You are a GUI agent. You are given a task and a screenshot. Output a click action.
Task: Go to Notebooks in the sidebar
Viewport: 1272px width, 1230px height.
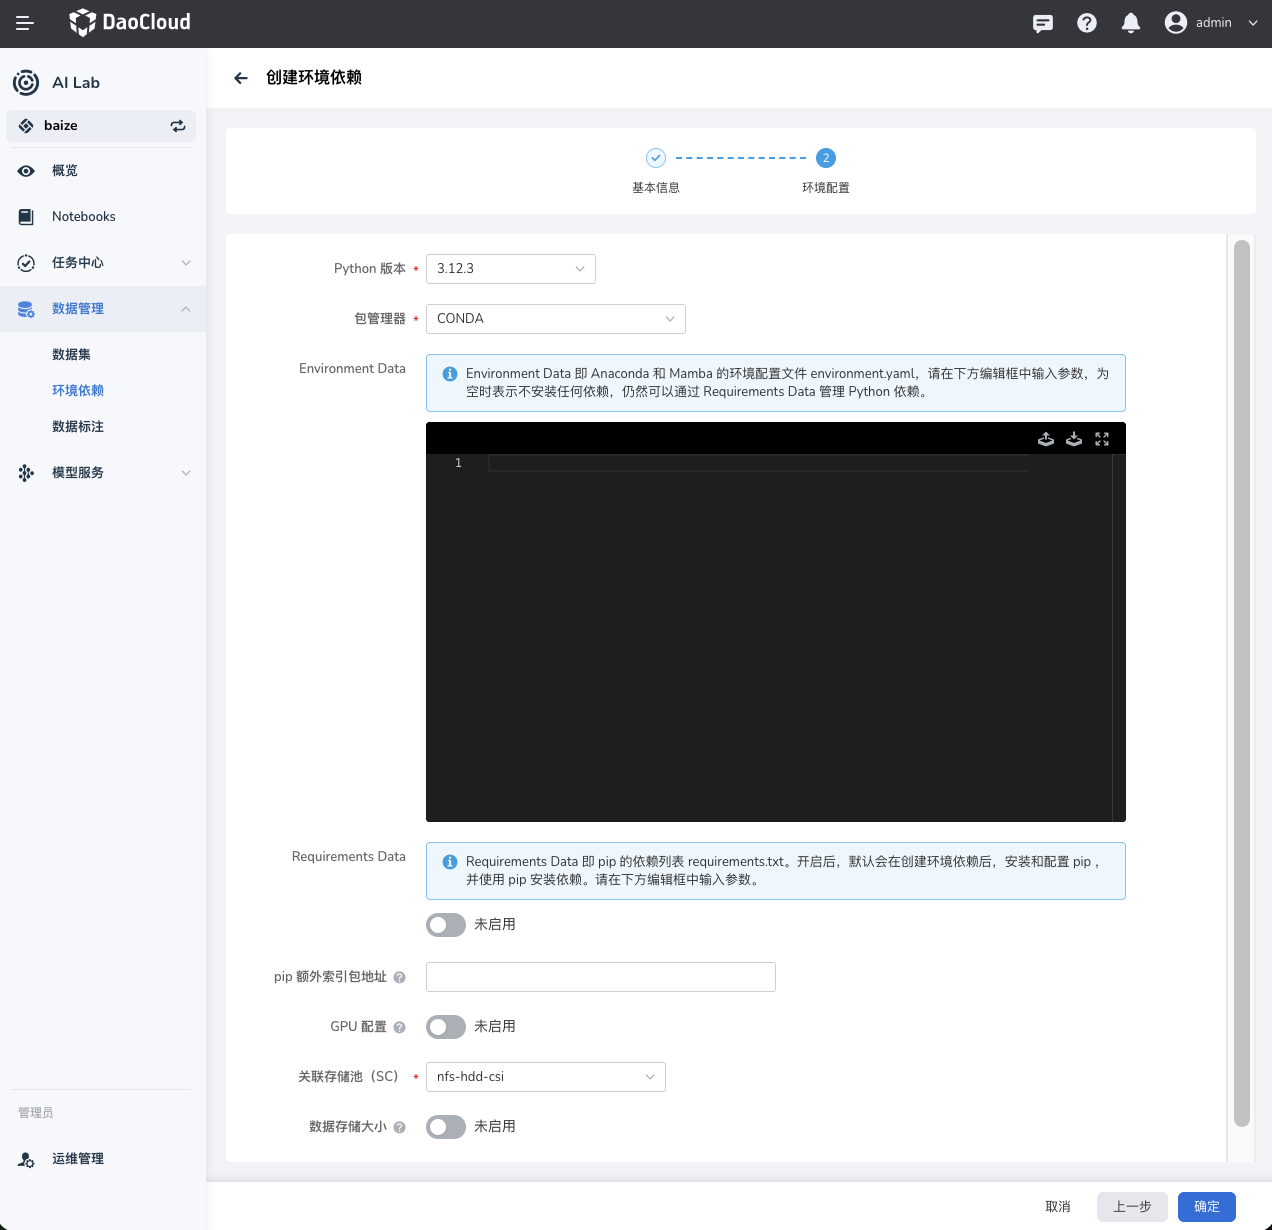(x=84, y=217)
